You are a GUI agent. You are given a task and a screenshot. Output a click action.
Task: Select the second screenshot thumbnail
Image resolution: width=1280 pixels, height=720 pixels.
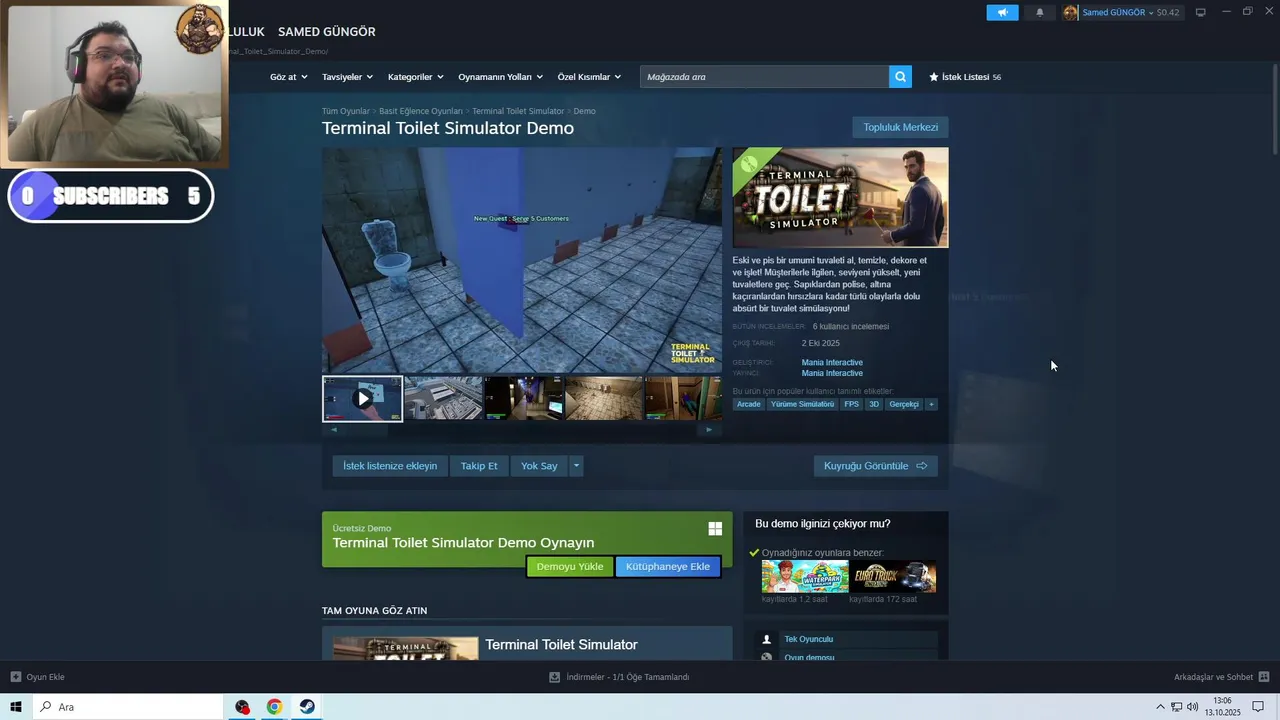click(443, 398)
